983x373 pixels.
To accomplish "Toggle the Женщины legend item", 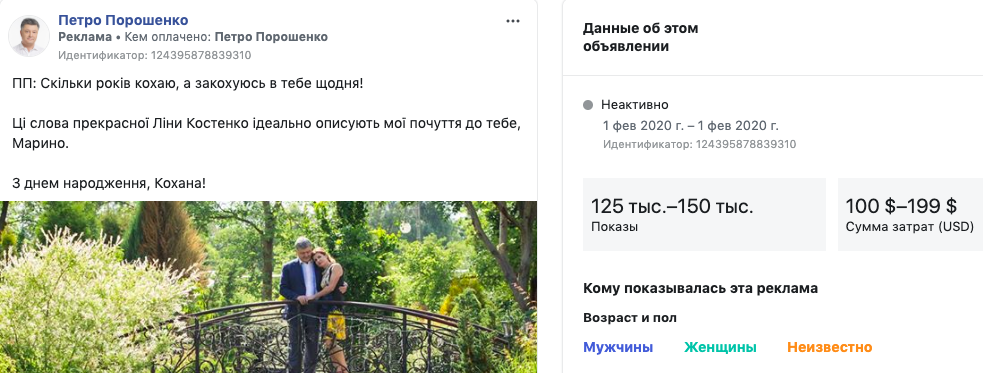I will point(720,347).
